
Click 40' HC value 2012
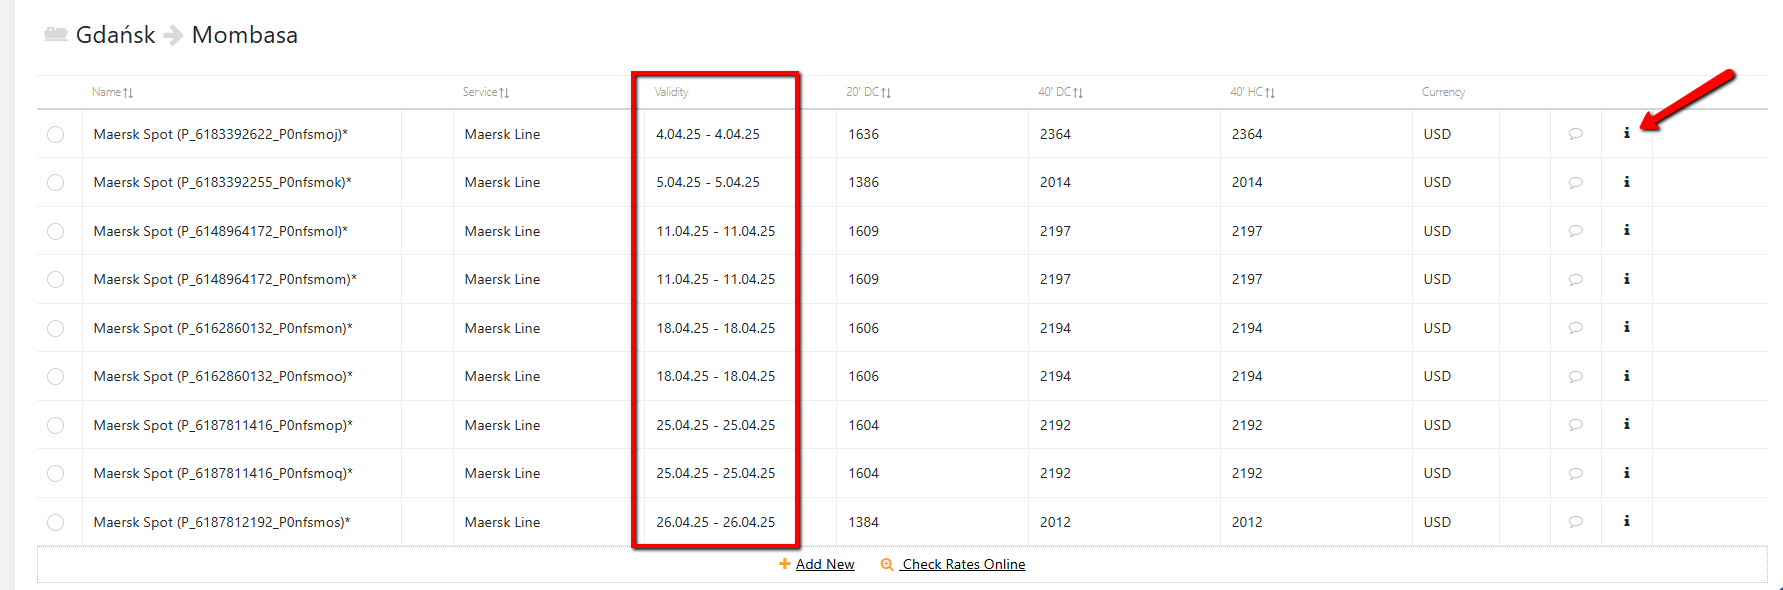[1247, 522]
